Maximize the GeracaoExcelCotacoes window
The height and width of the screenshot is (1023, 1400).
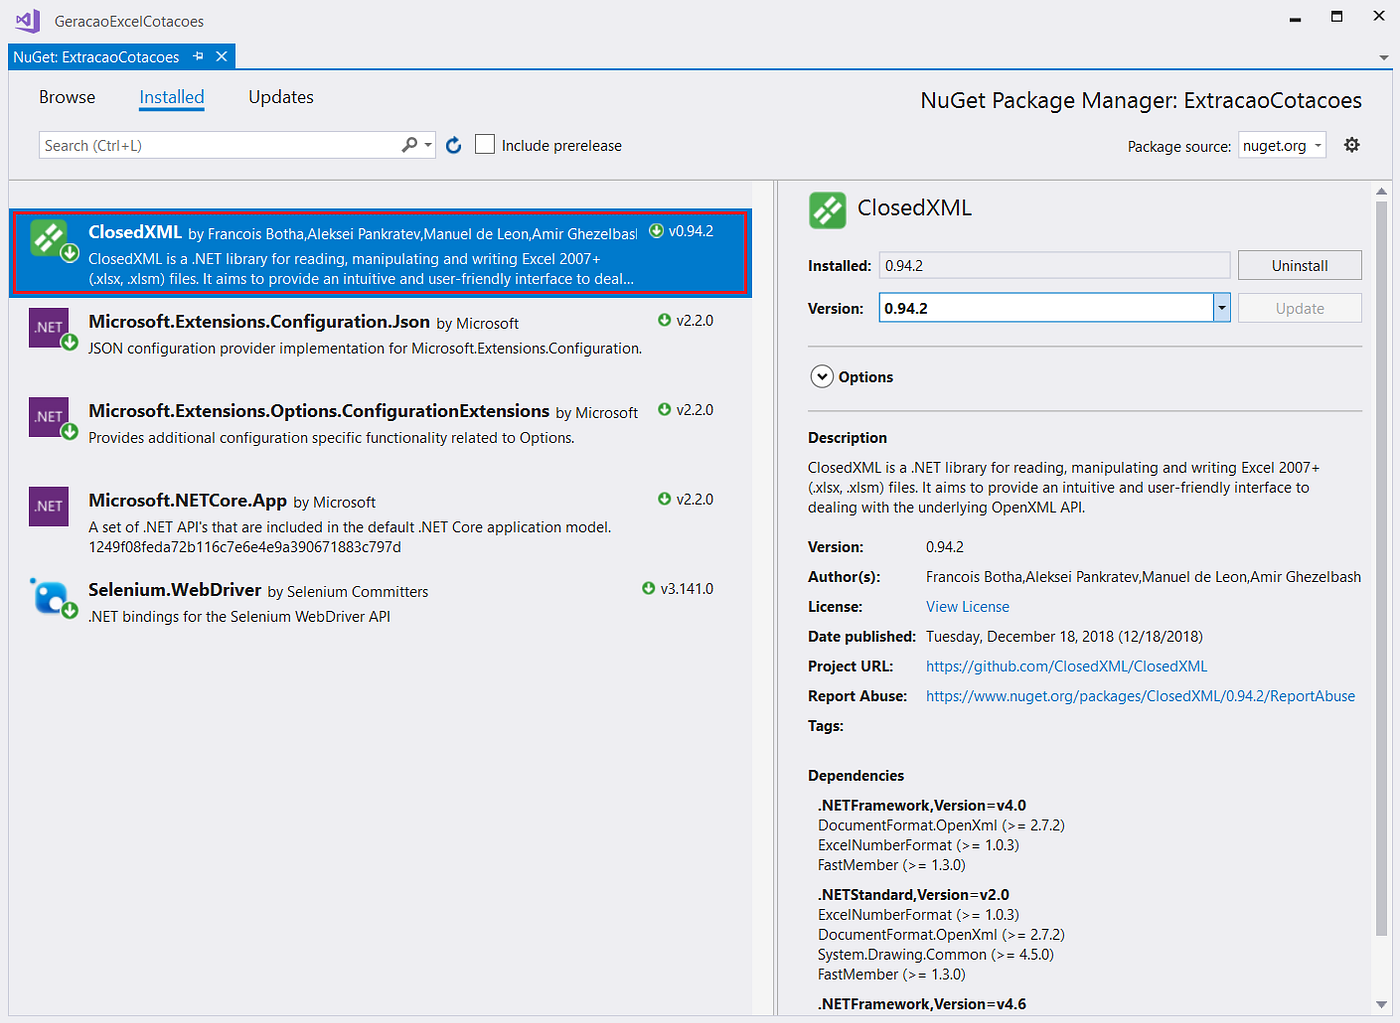(1337, 17)
